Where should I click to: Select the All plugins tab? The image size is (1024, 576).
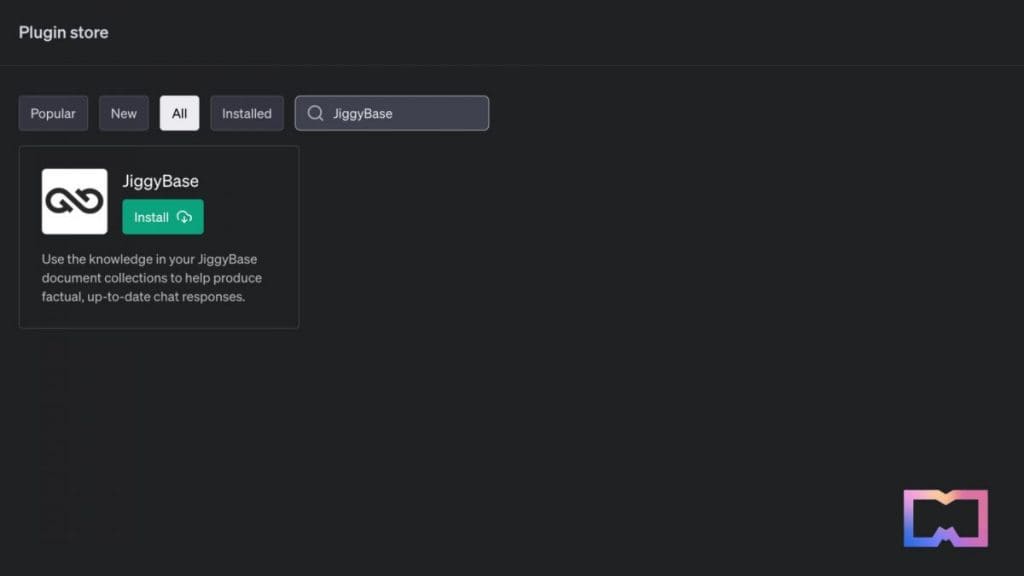point(180,114)
